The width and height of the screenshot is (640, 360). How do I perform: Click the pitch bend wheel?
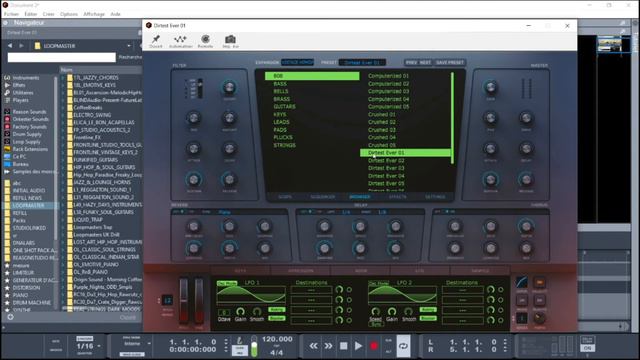point(184,301)
